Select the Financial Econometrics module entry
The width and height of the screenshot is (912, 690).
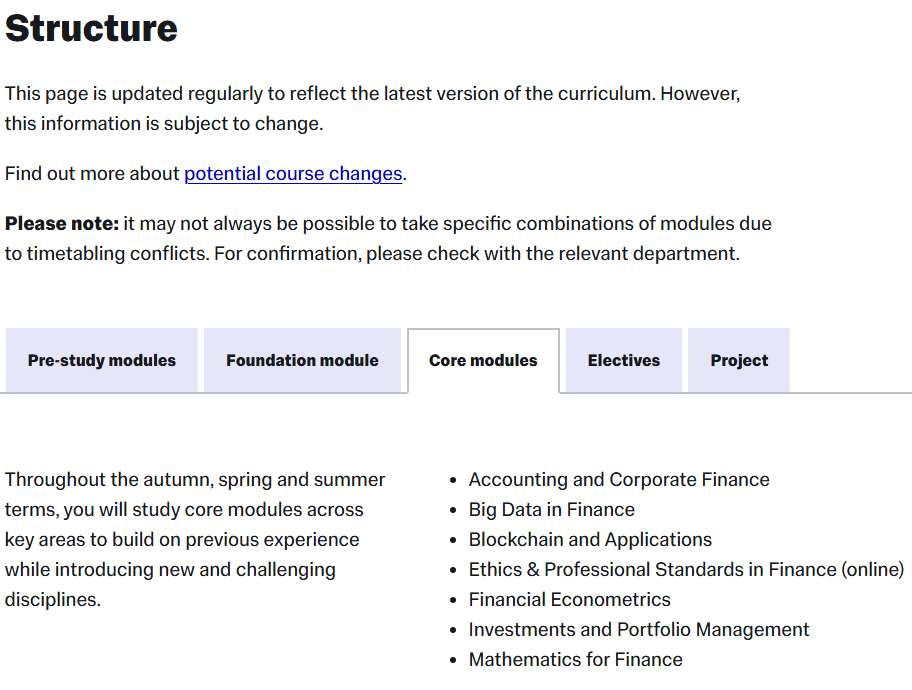click(x=569, y=600)
